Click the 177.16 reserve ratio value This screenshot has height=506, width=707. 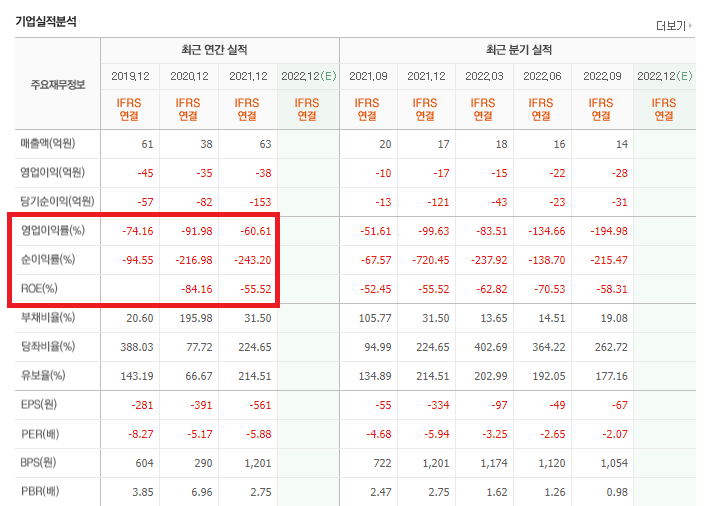point(611,376)
